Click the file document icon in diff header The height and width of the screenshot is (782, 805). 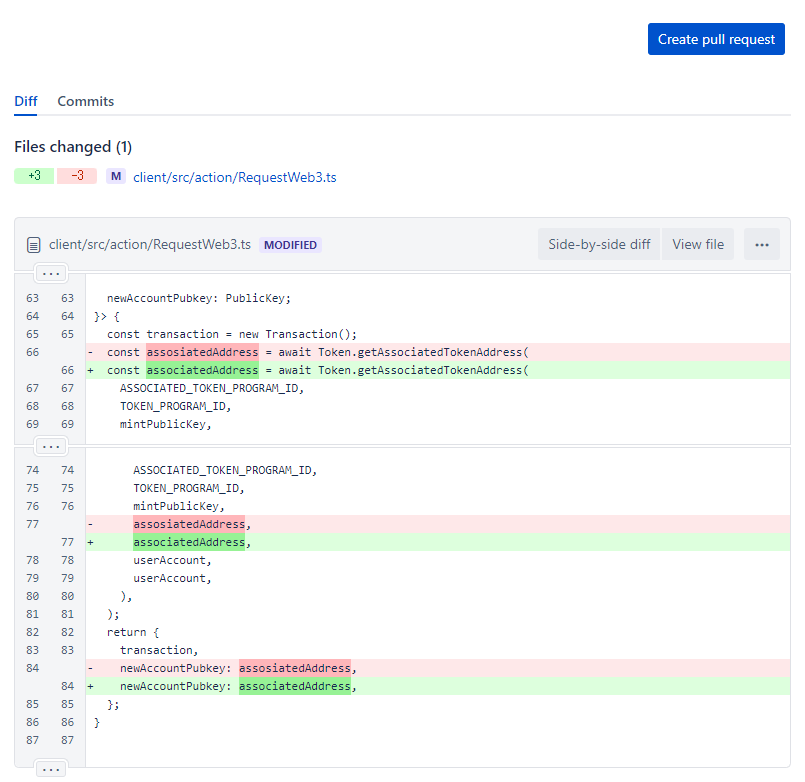(33, 245)
